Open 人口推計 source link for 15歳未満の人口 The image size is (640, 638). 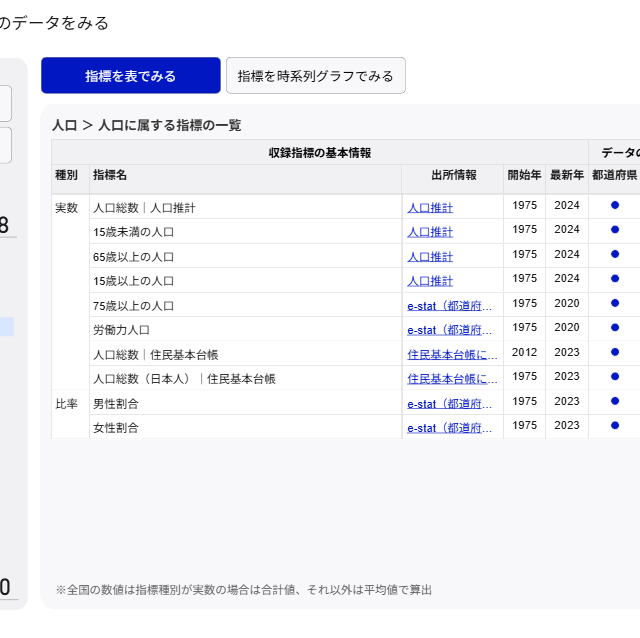point(430,232)
